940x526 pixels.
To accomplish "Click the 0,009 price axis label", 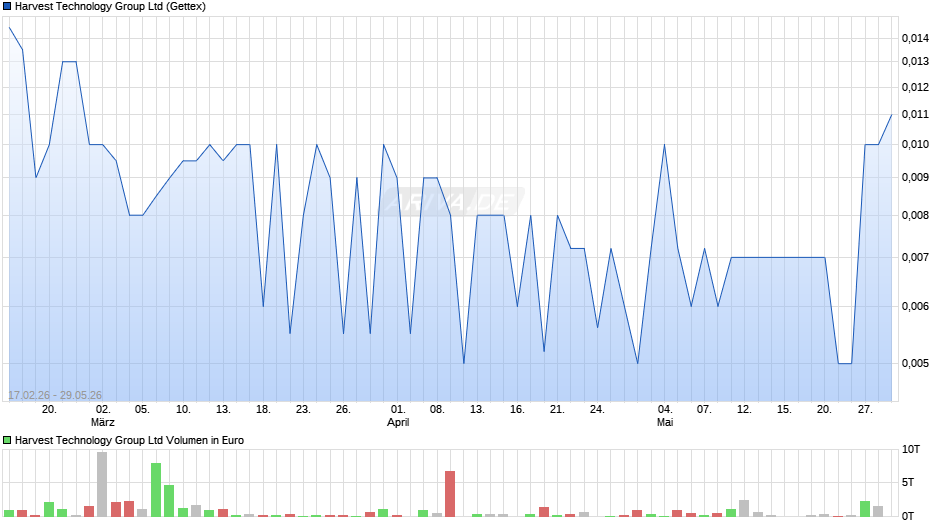I will [x=915, y=178].
